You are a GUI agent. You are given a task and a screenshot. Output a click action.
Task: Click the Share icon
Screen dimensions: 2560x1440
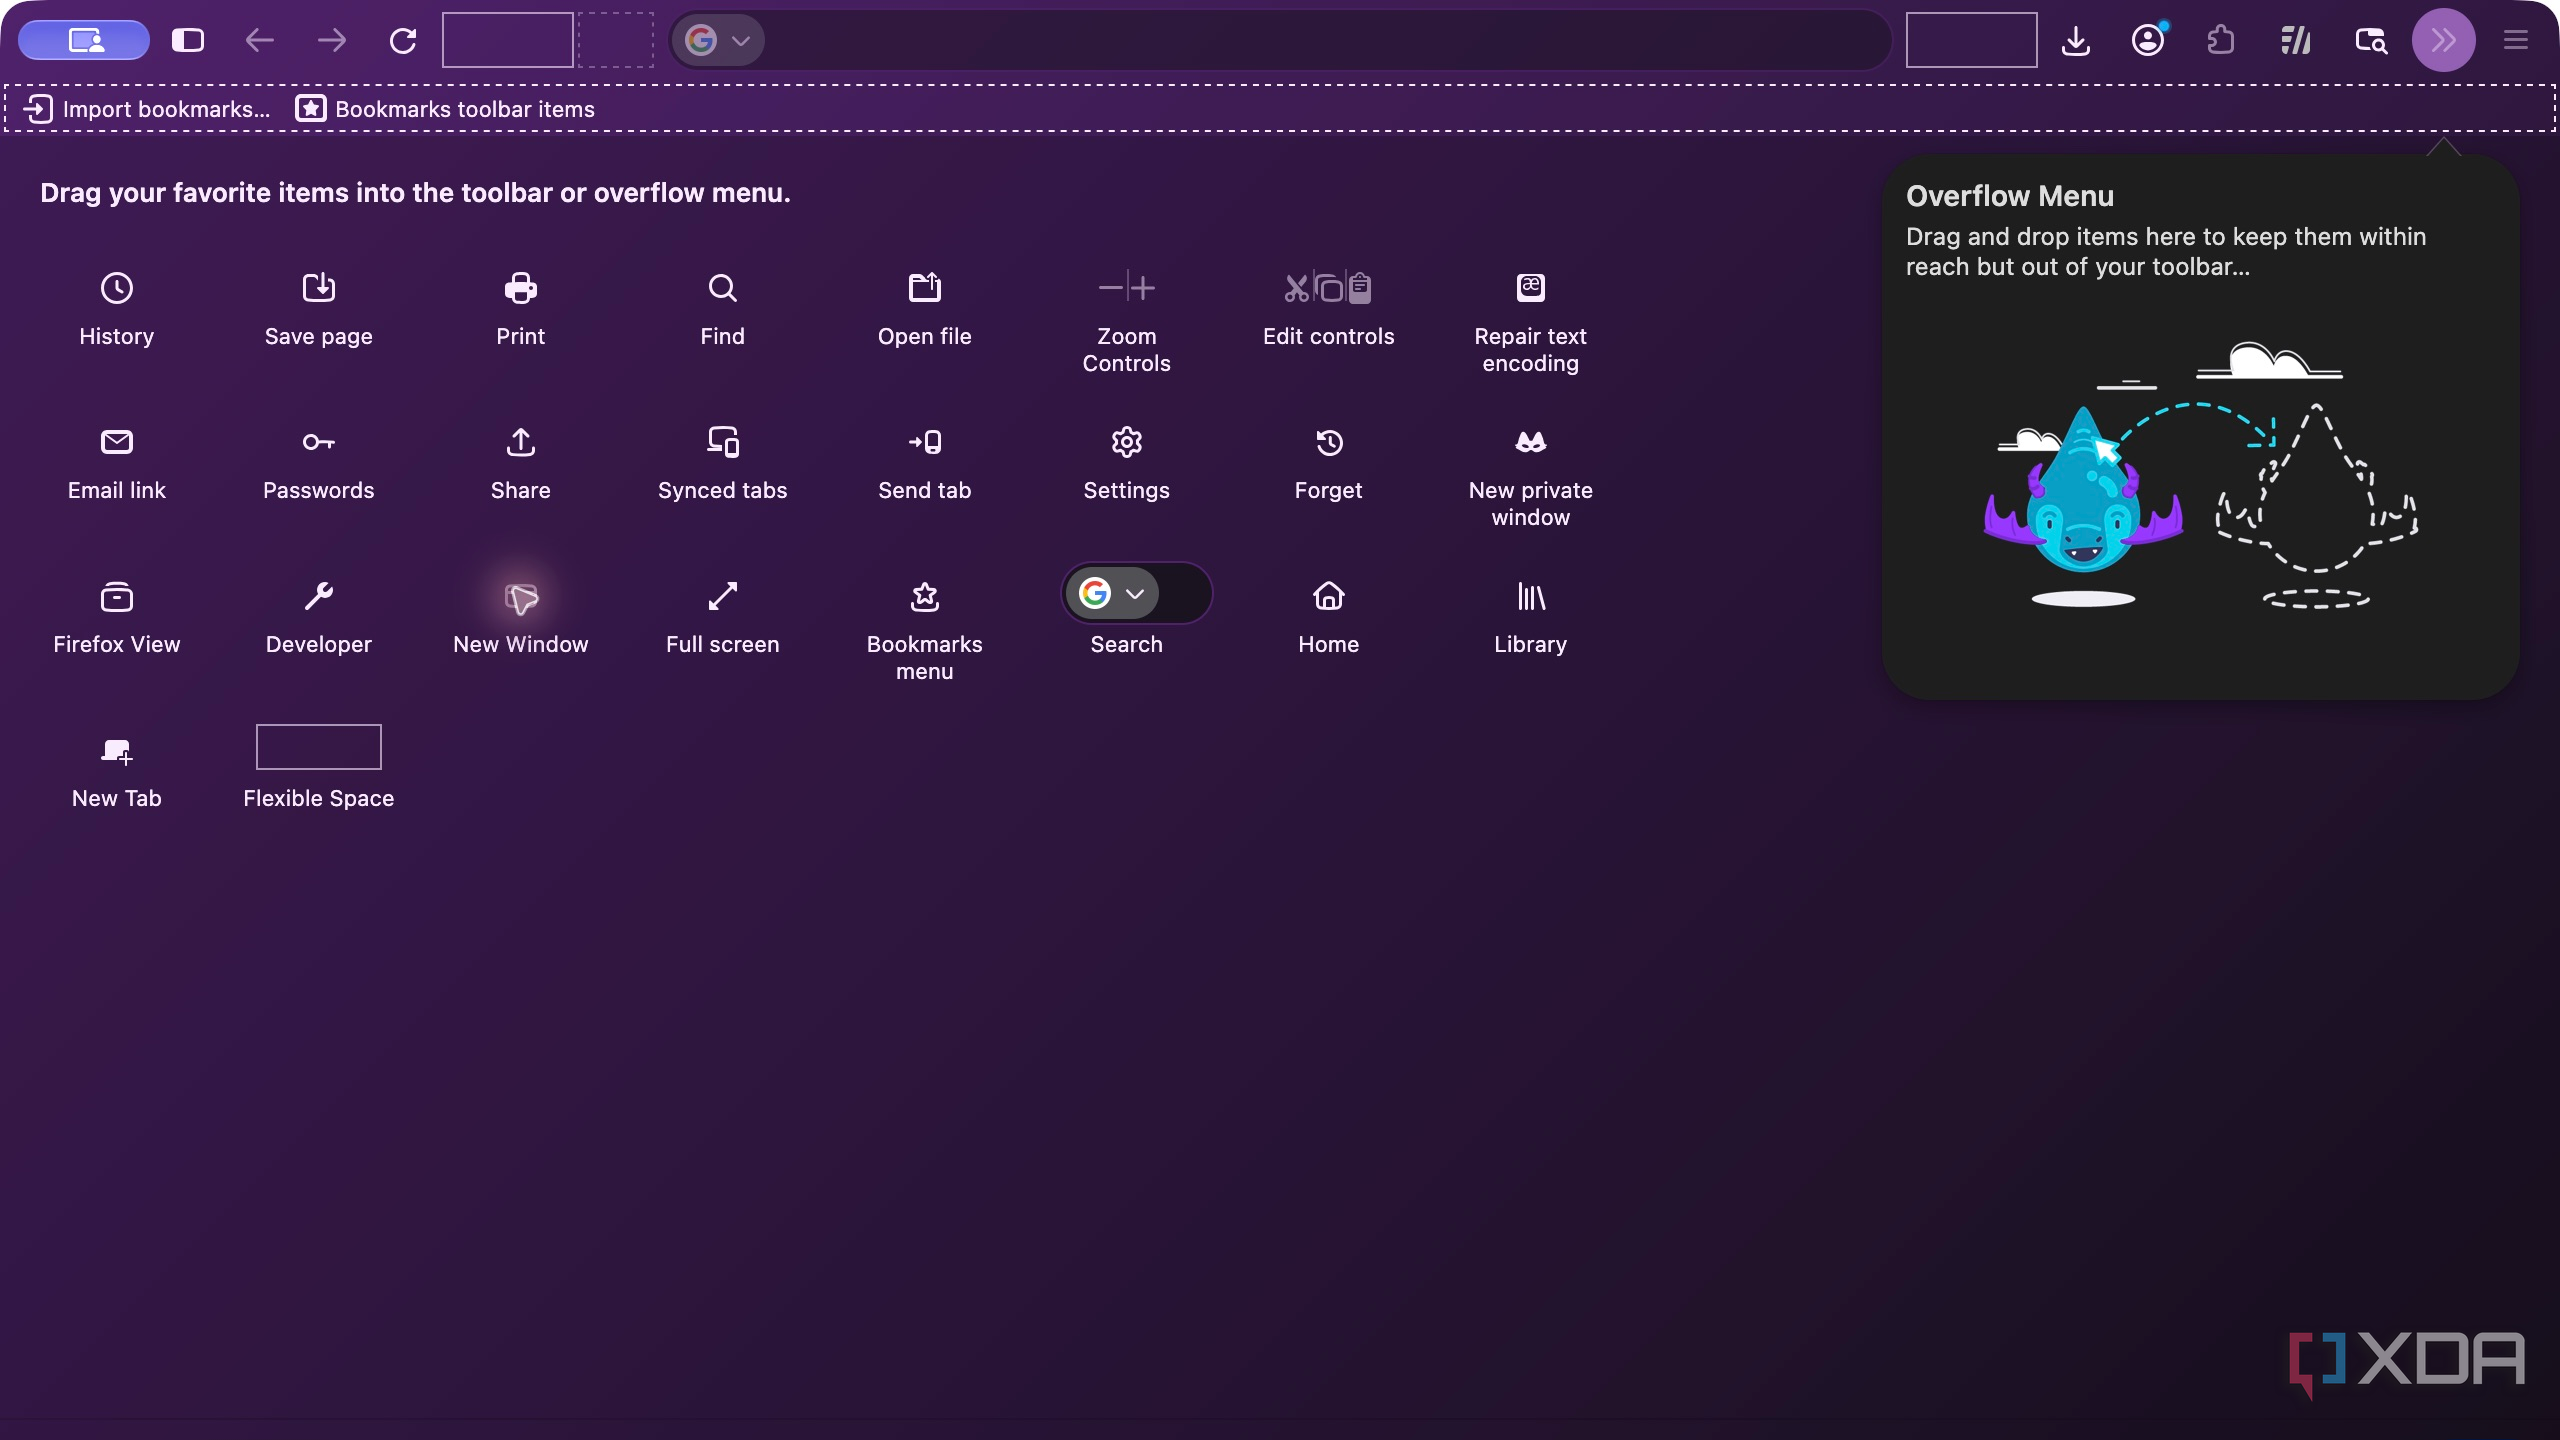click(x=521, y=442)
